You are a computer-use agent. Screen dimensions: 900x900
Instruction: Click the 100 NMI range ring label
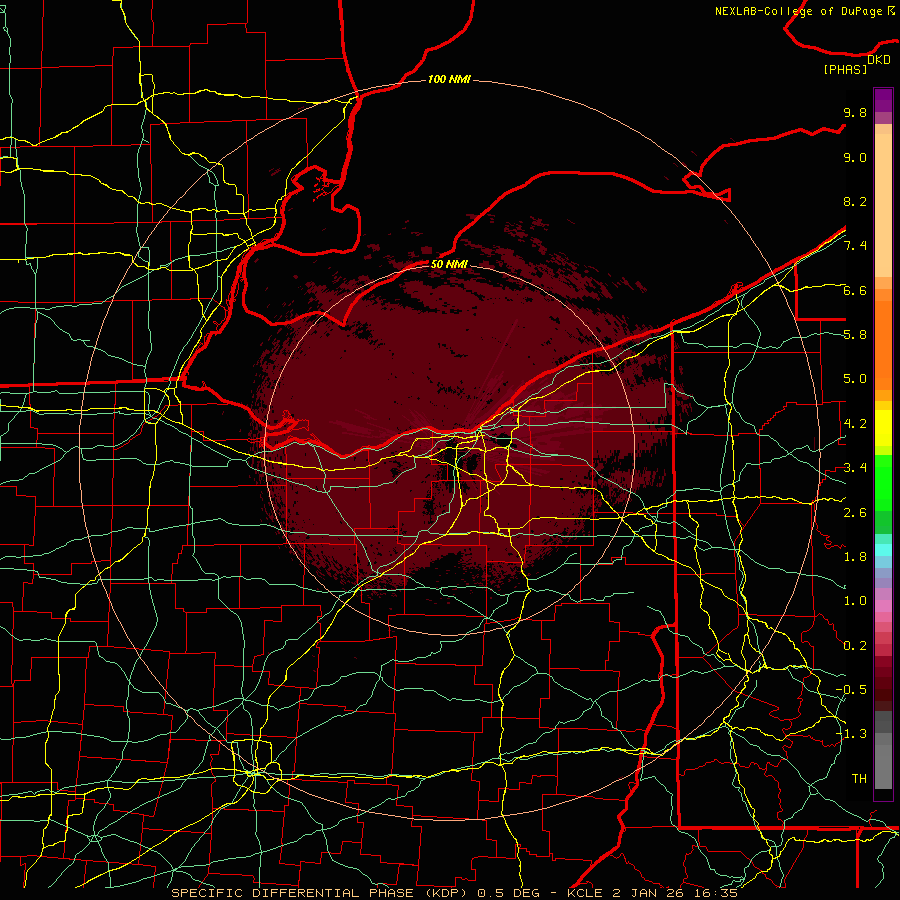pos(449,79)
